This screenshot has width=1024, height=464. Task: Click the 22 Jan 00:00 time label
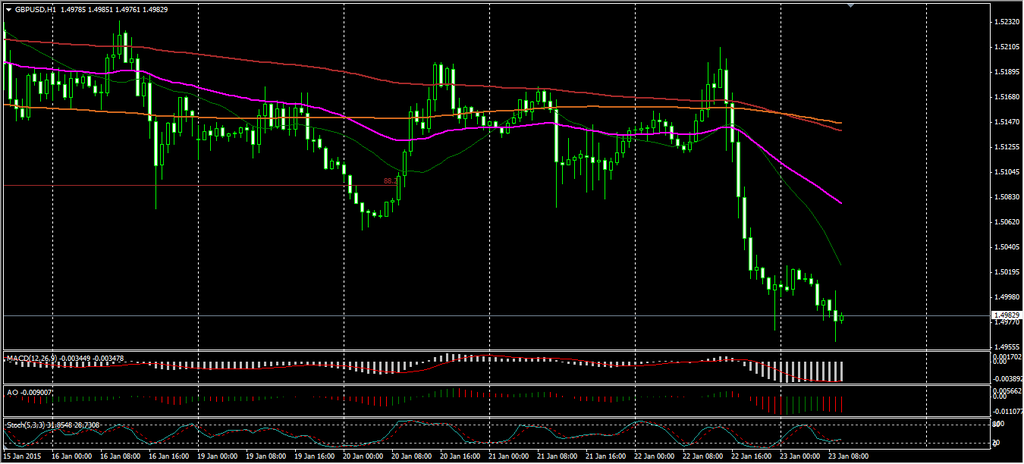(x=655, y=455)
